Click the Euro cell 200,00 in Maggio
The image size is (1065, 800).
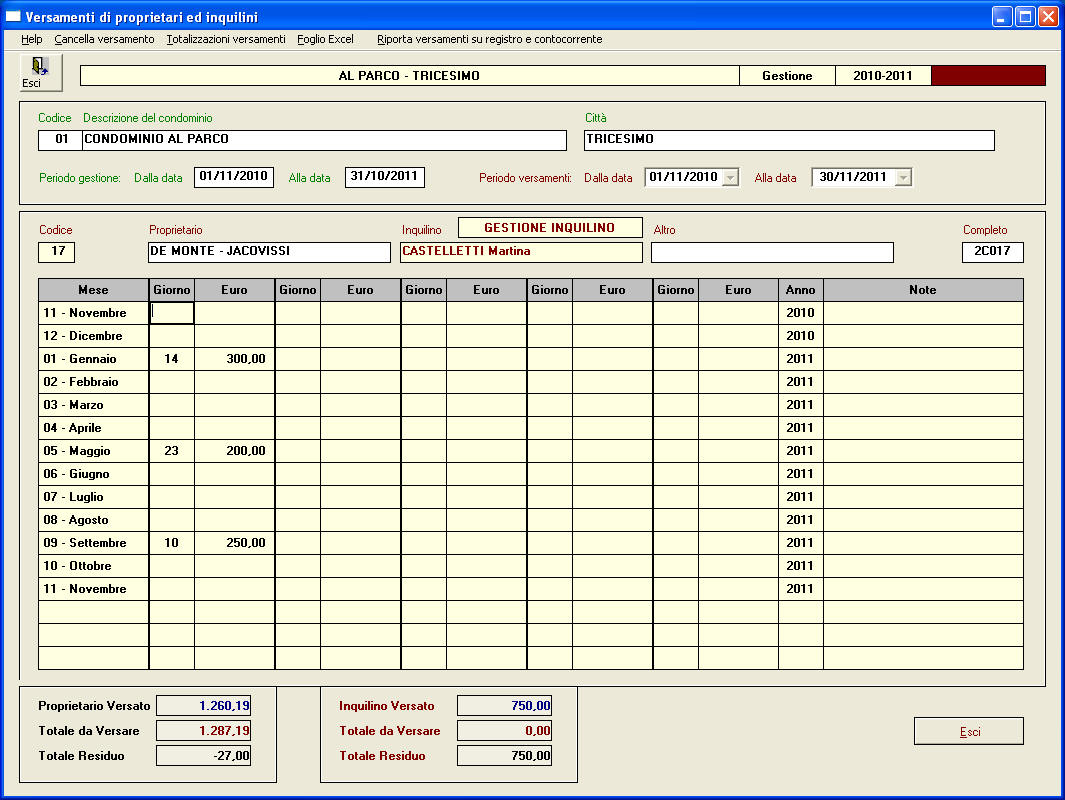(x=235, y=451)
